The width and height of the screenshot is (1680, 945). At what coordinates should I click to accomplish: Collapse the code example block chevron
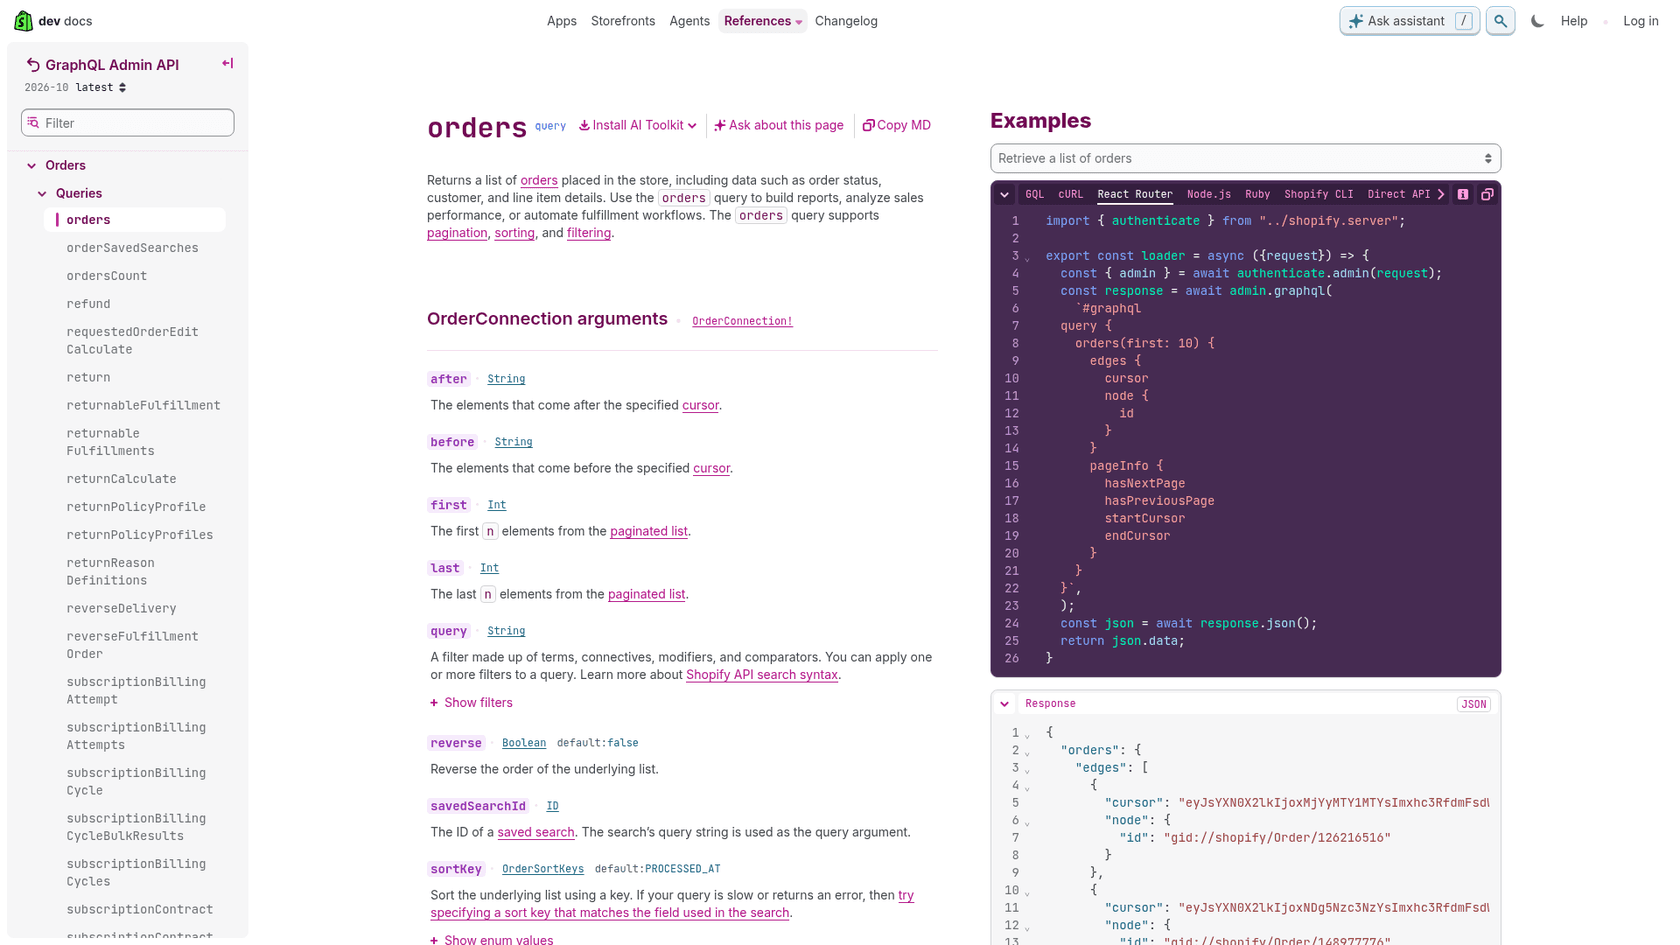[1004, 194]
